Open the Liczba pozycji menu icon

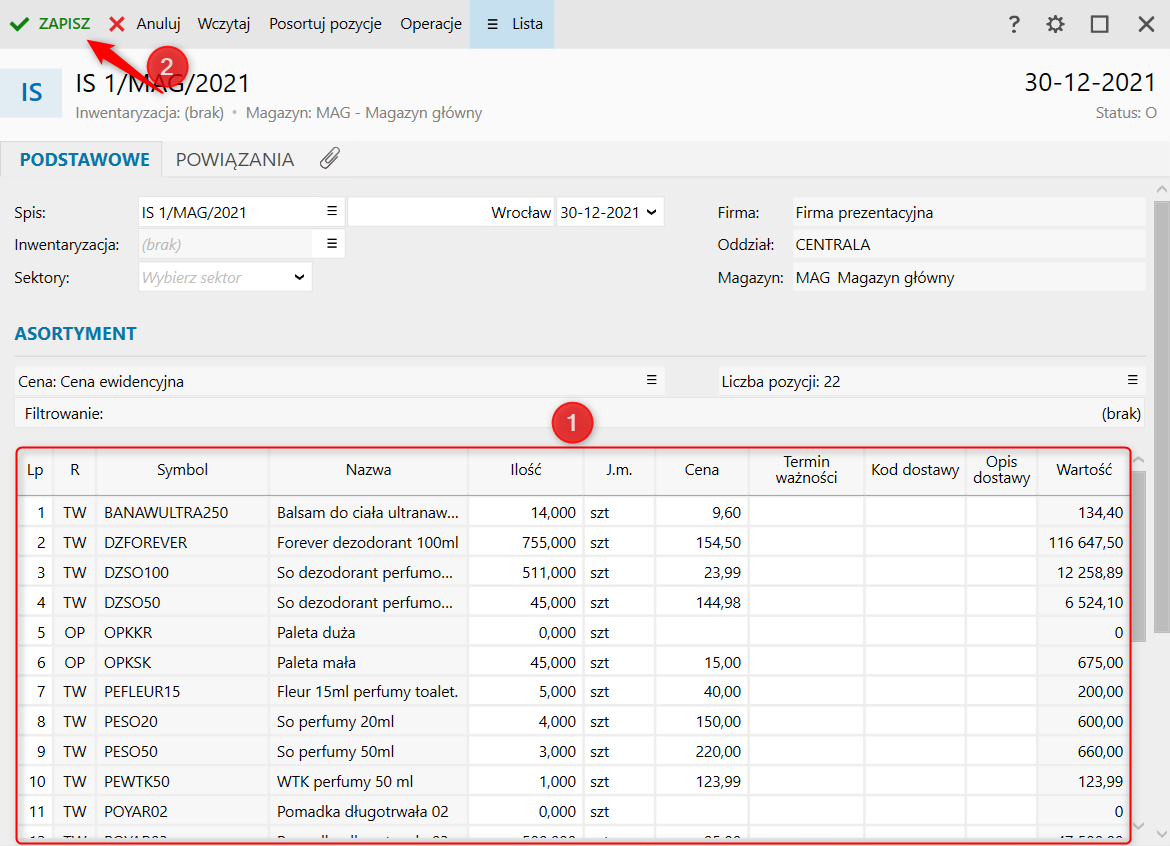click(1132, 381)
